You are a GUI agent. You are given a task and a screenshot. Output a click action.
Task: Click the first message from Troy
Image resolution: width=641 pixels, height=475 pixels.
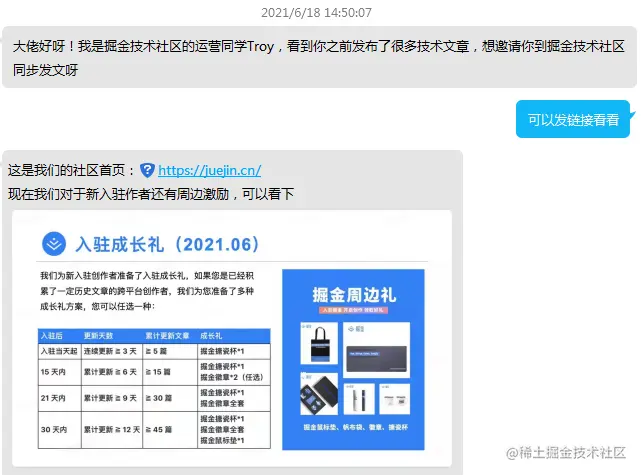[x=319, y=57]
